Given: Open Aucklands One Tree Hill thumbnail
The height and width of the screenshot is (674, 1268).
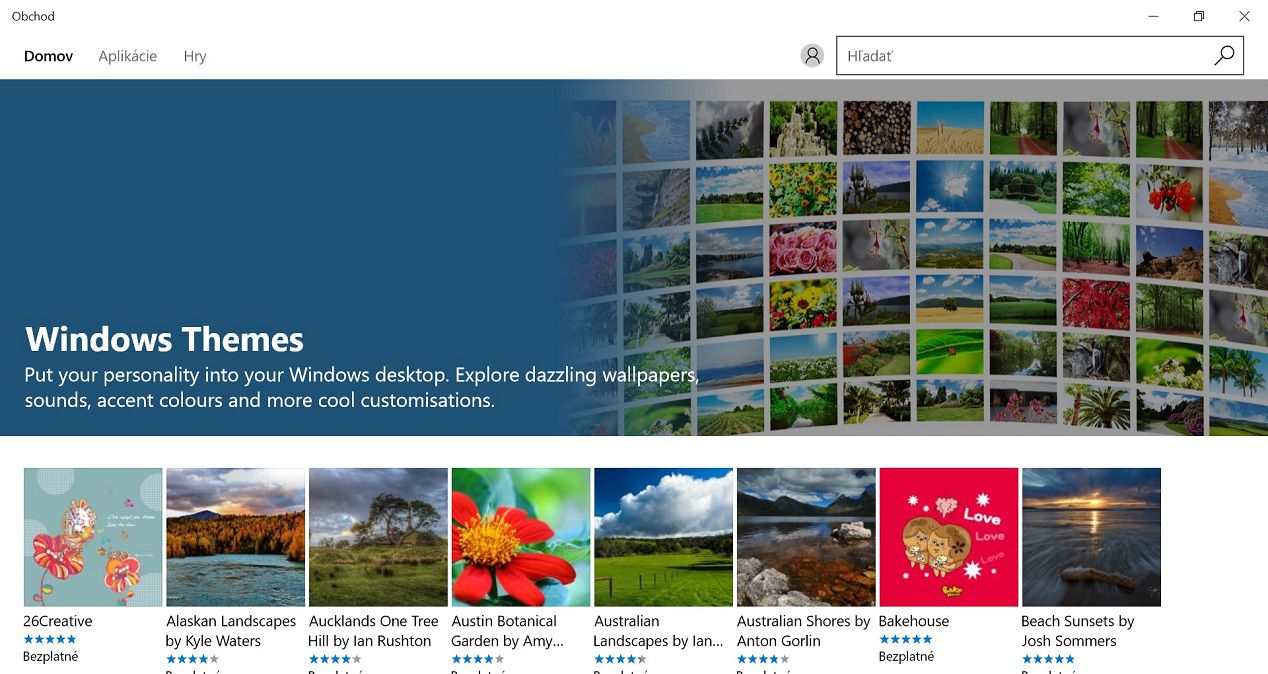Looking at the screenshot, I should click(378, 537).
